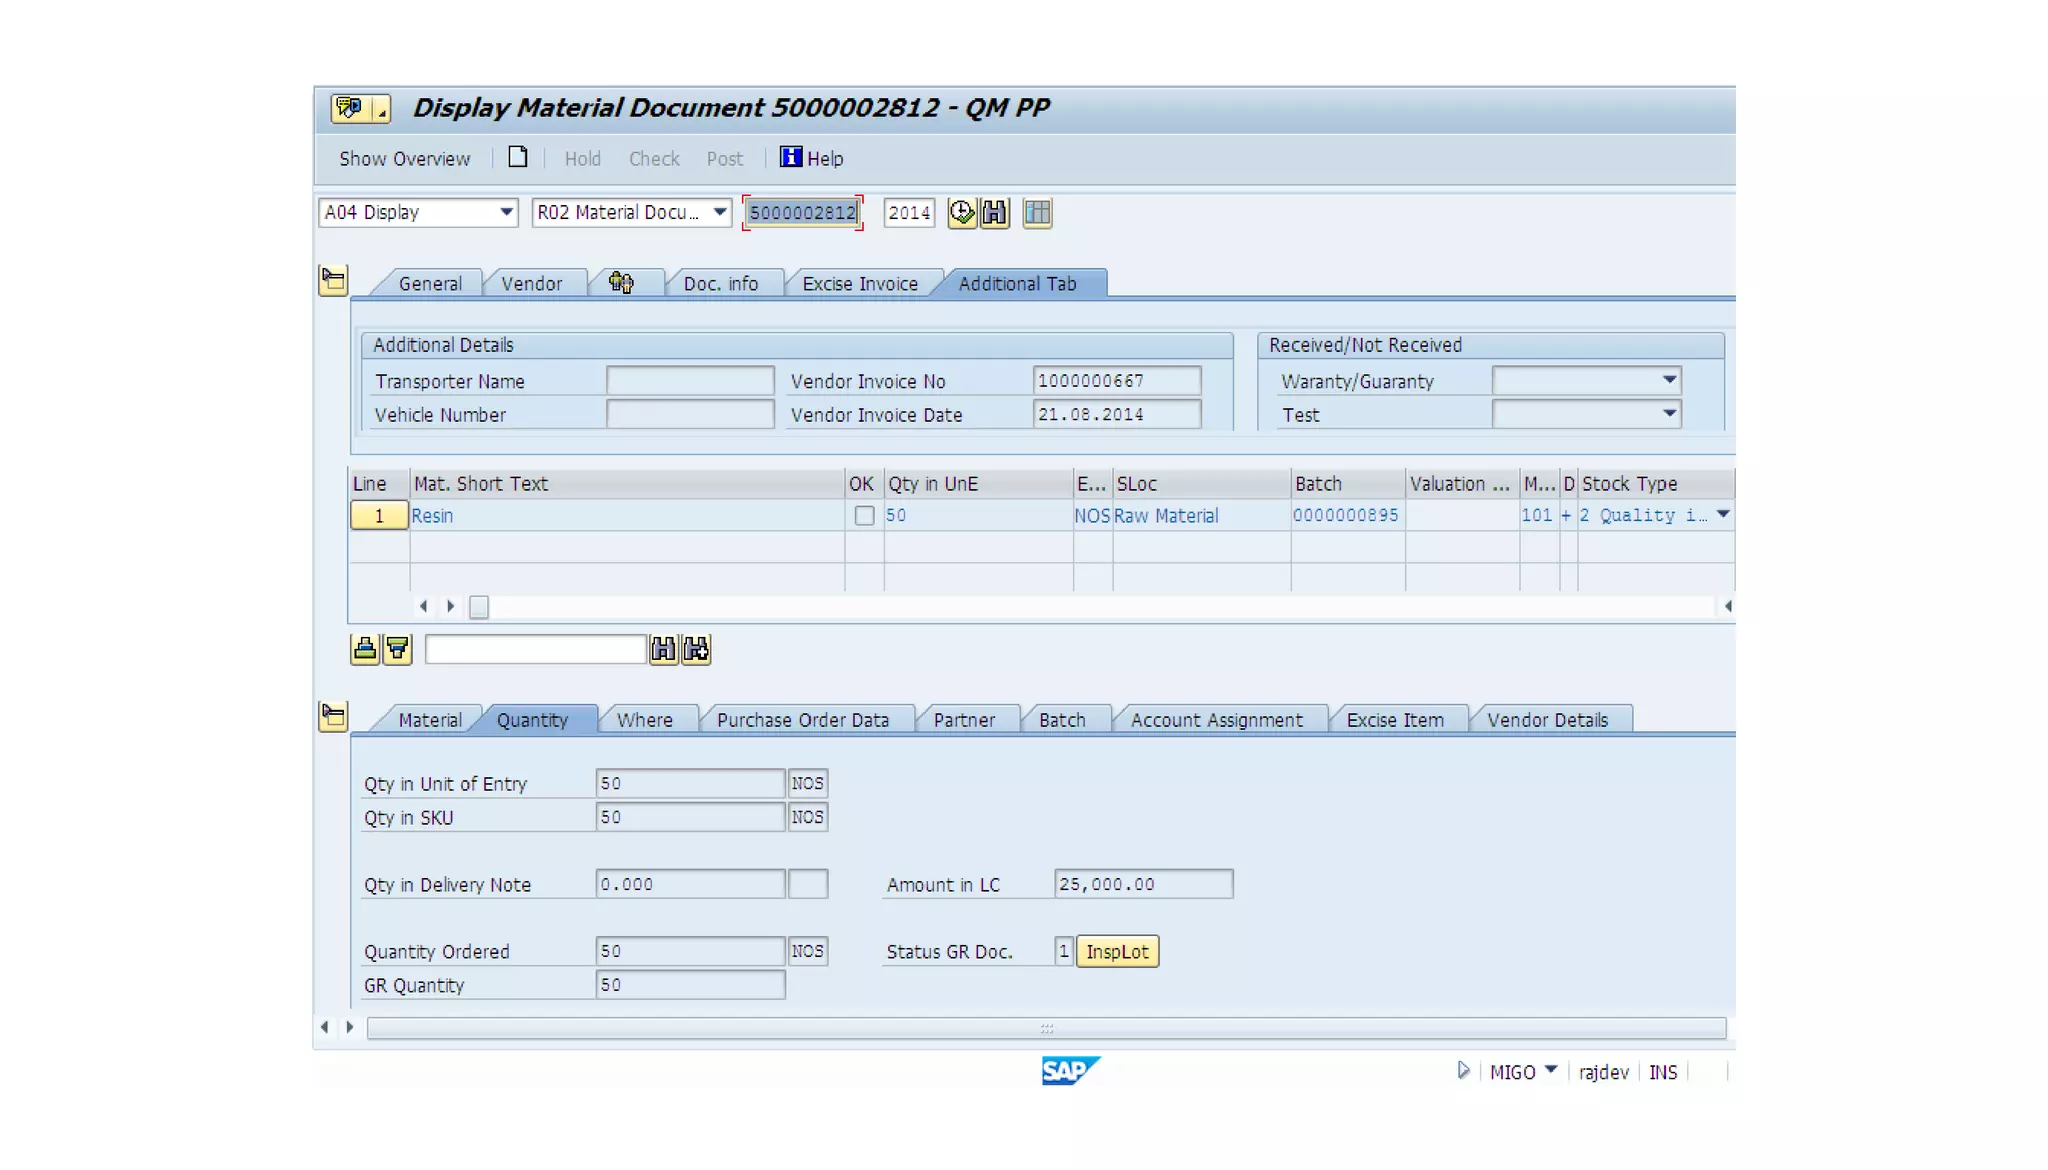Click the material document number field 5000002812
The width and height of the screenshot is (2048, 1170).
(802, 212)
